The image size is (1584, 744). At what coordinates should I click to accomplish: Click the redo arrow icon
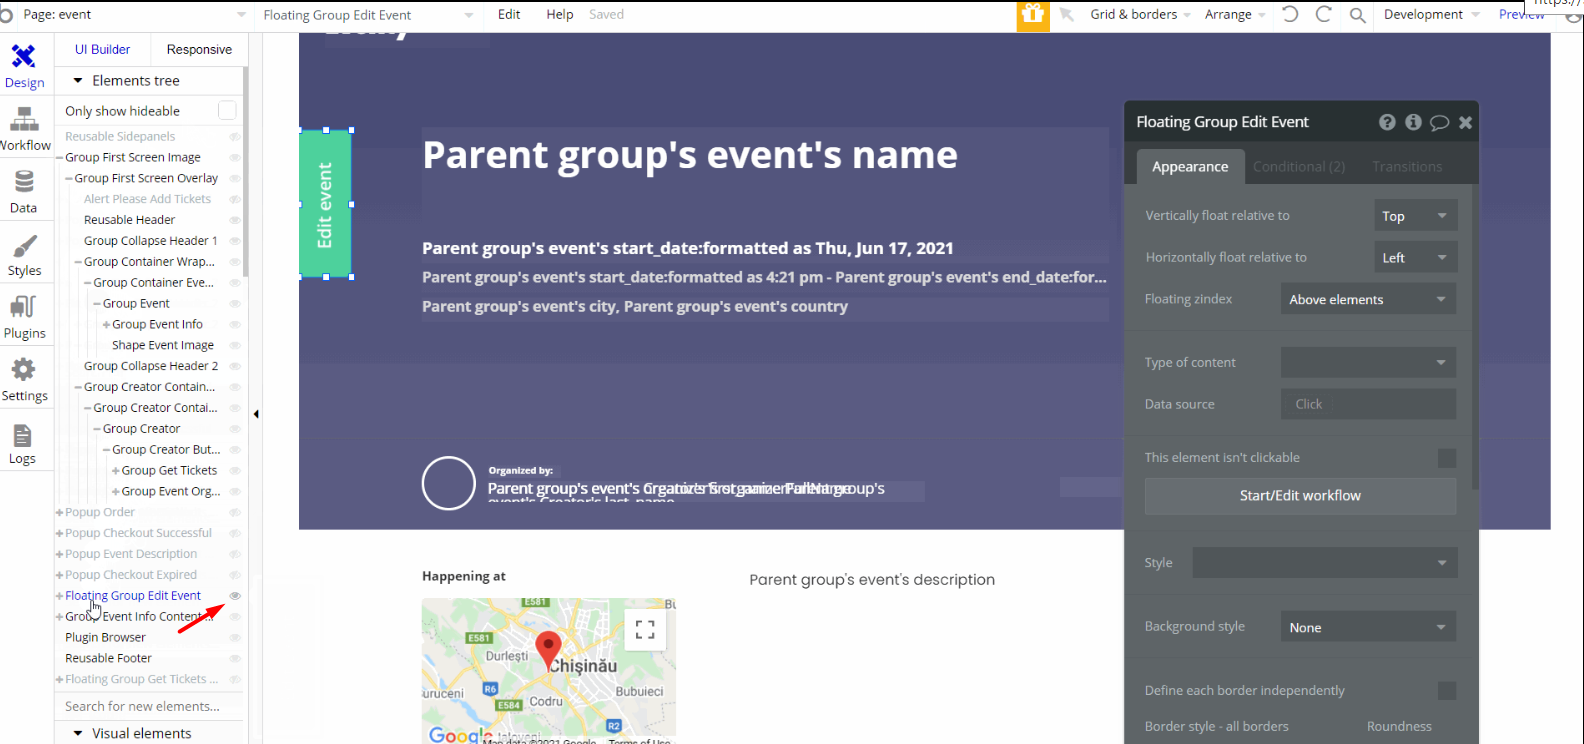[1323, 14]
